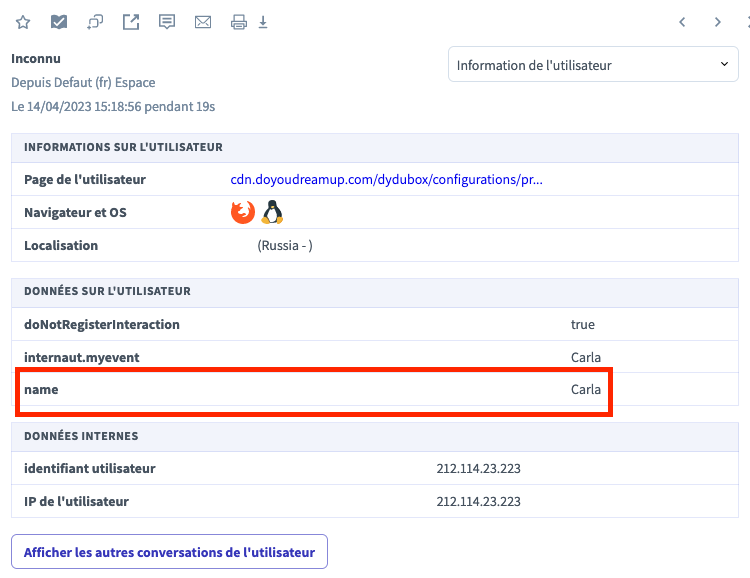
Task: Click the download arrow icon
Action: point(264,22)
